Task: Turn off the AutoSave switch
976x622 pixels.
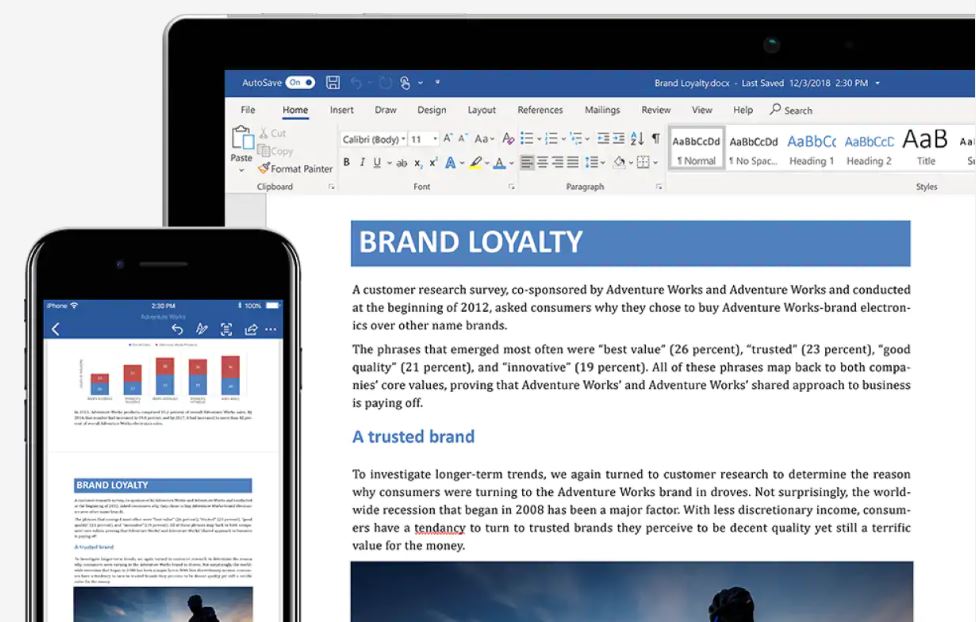Action: [x=300, y=82]
